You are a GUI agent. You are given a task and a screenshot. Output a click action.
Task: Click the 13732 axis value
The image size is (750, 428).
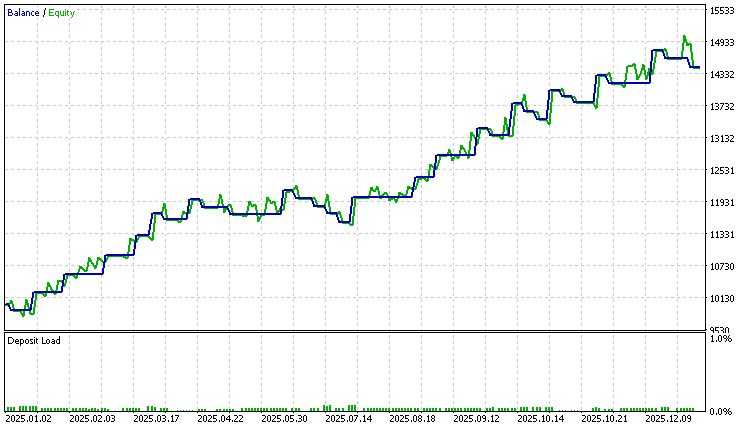click(722, 107)
